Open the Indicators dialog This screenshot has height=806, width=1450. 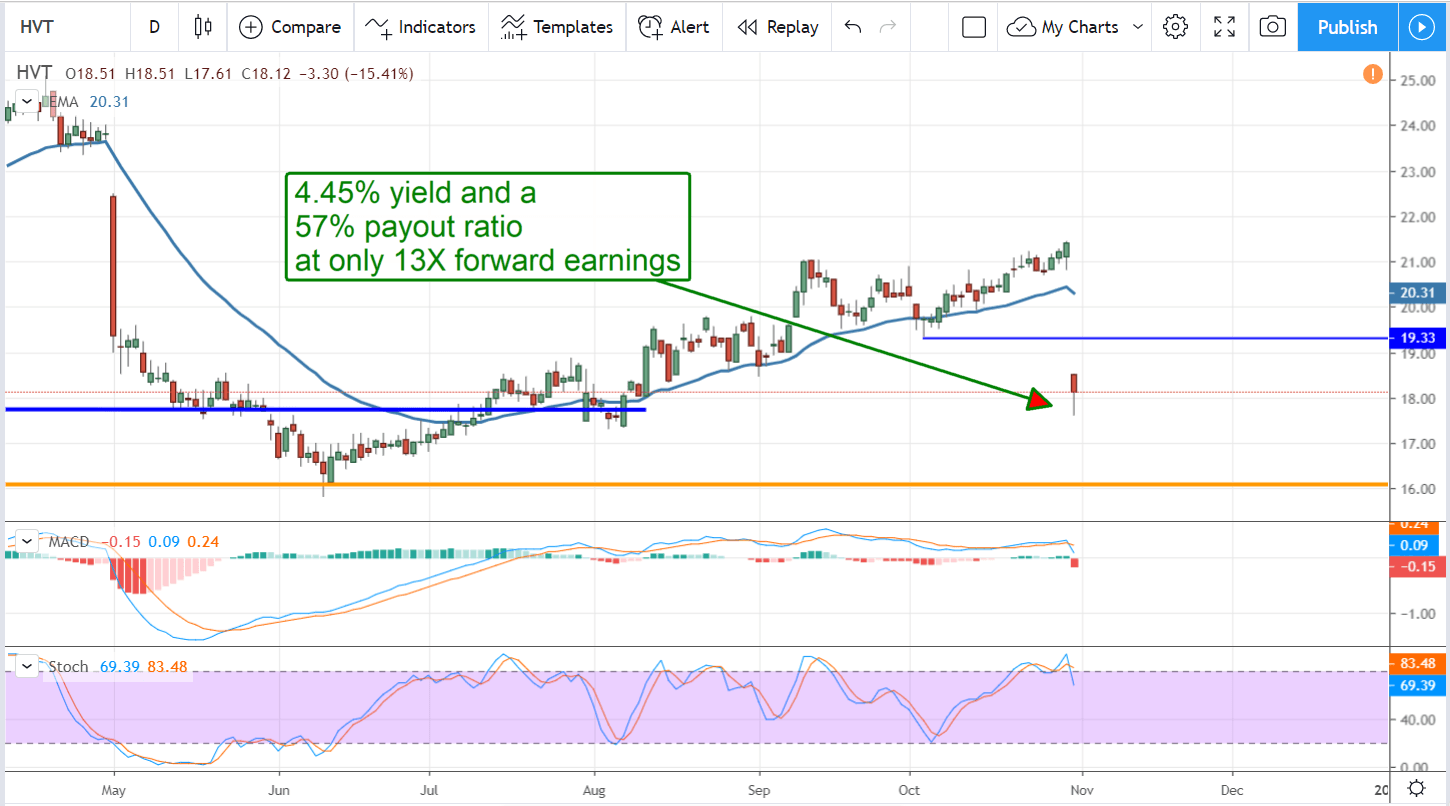coord(421,27)
